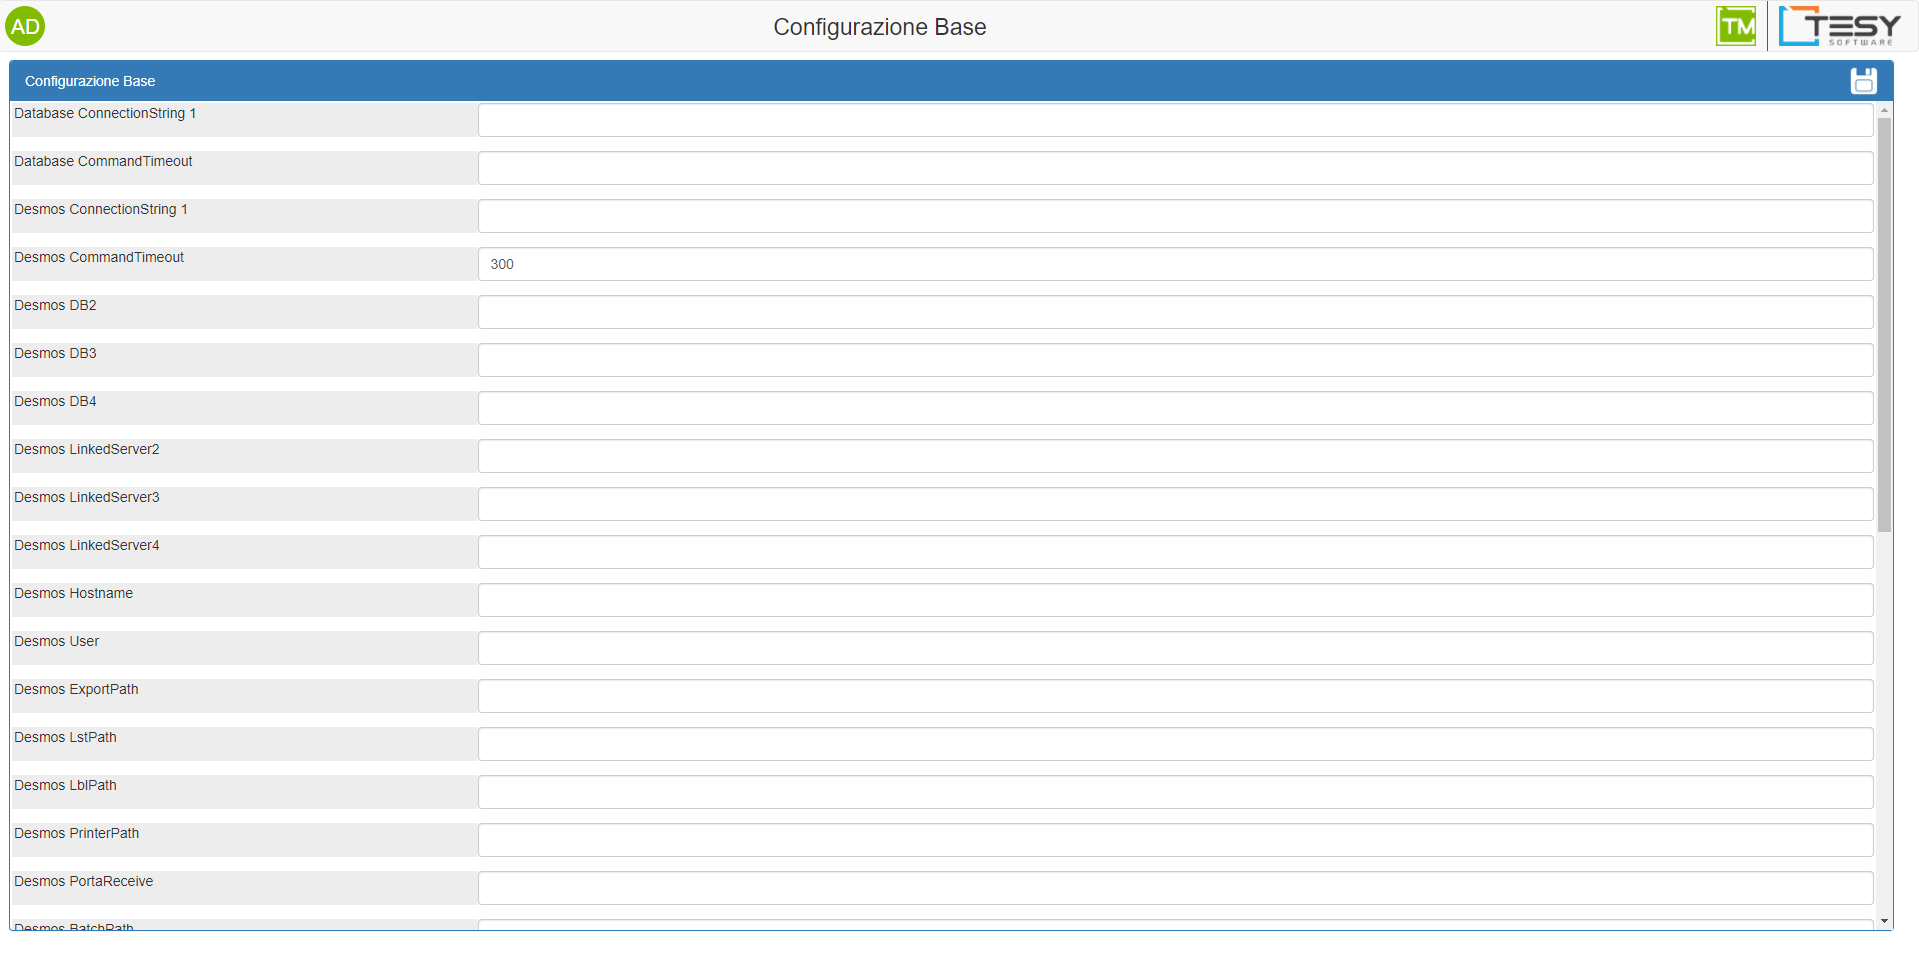1919x967 pixels.
Task: Focus the Desmos PortaReceive text box
Action: click(x=1175, y=888)
